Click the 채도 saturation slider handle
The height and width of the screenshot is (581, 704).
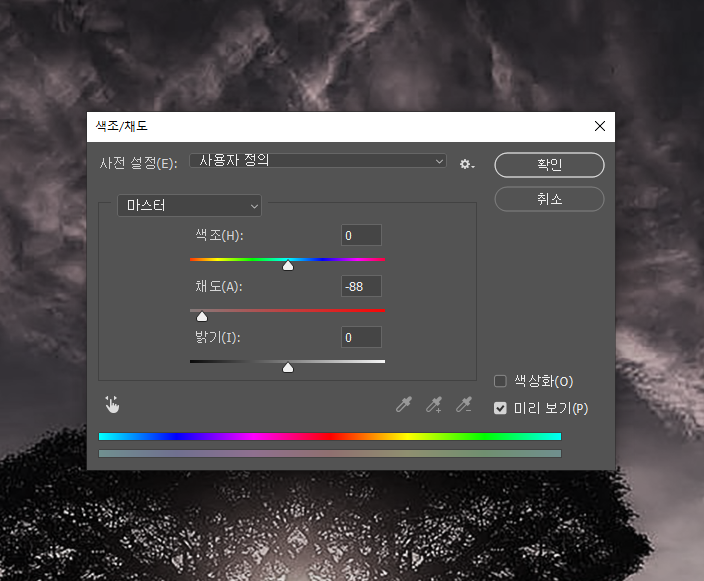201,317
